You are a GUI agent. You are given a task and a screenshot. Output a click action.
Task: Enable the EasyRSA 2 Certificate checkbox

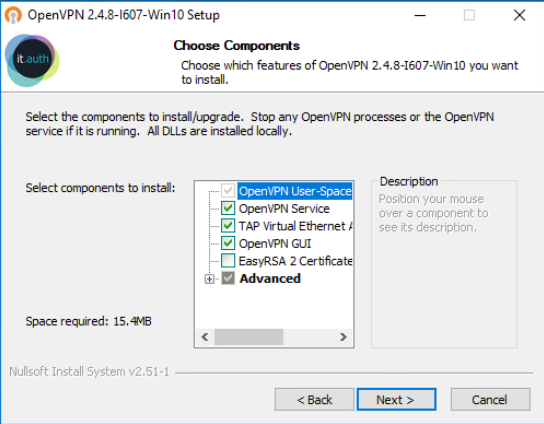pyautogui.click(x=228, y=260)
